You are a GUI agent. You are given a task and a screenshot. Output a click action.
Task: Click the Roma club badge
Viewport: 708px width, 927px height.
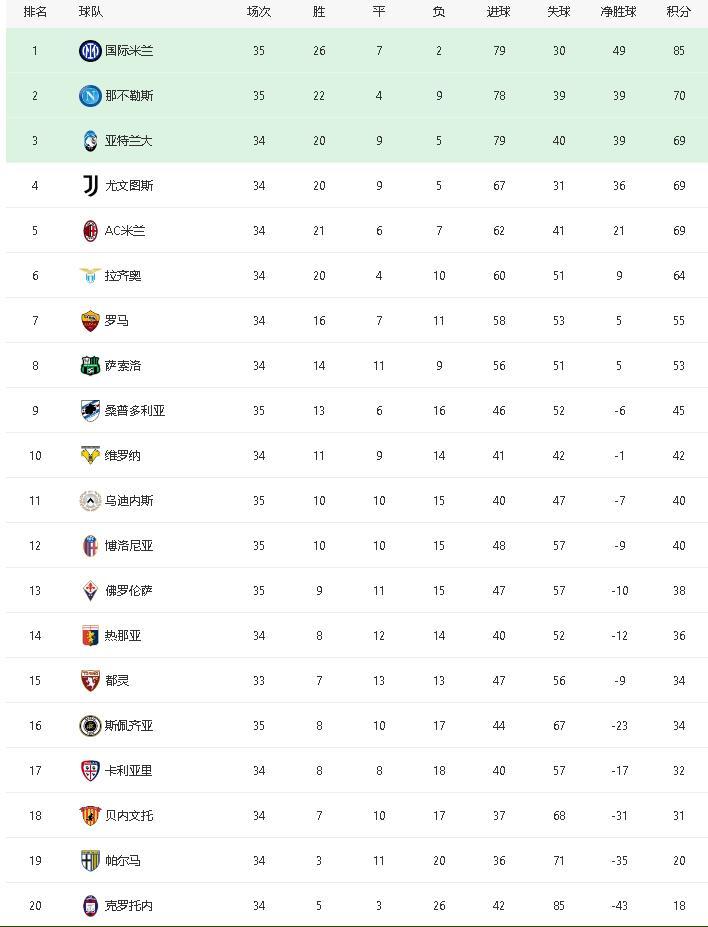click(x=90, y=320)
